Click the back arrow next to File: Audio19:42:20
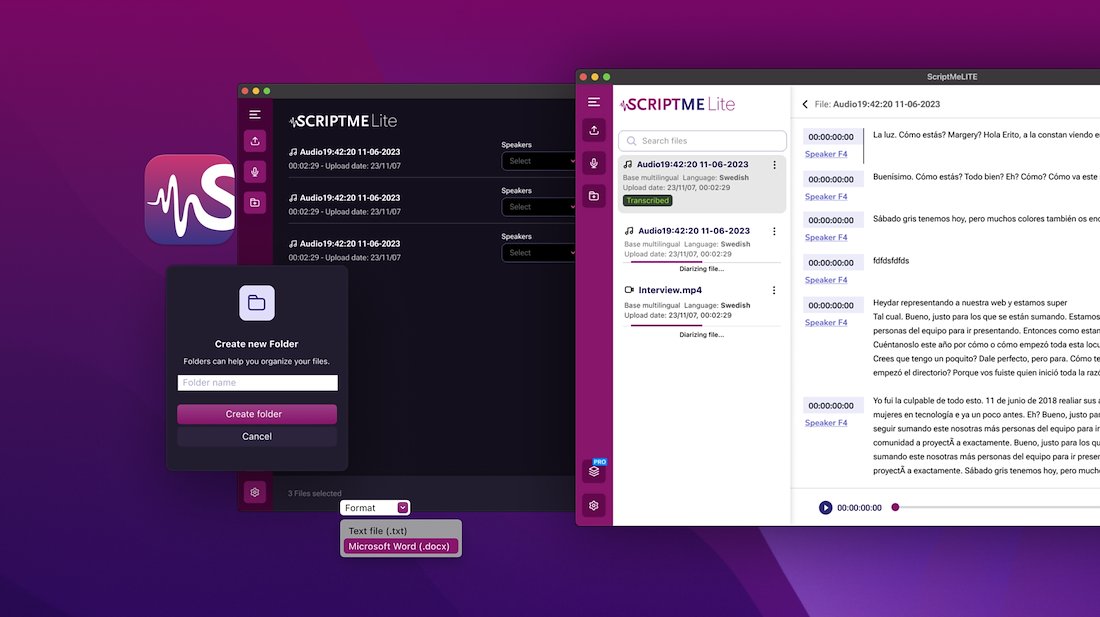Screen dimensions: 1100x617 pyautogui.click(x=805, y=104)
